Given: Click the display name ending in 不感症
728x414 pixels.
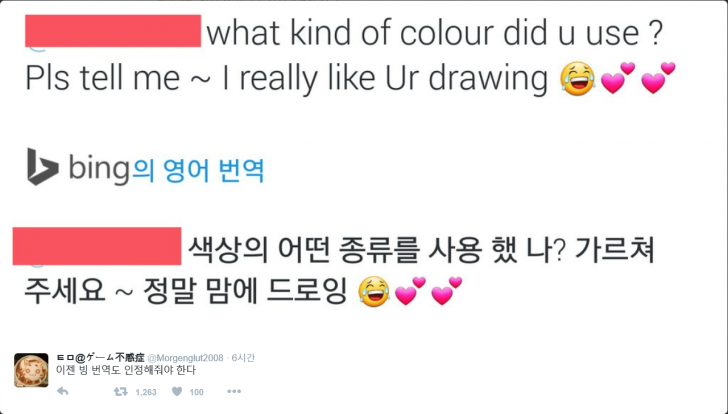Looking at the screenshot, I should (101, 357).
